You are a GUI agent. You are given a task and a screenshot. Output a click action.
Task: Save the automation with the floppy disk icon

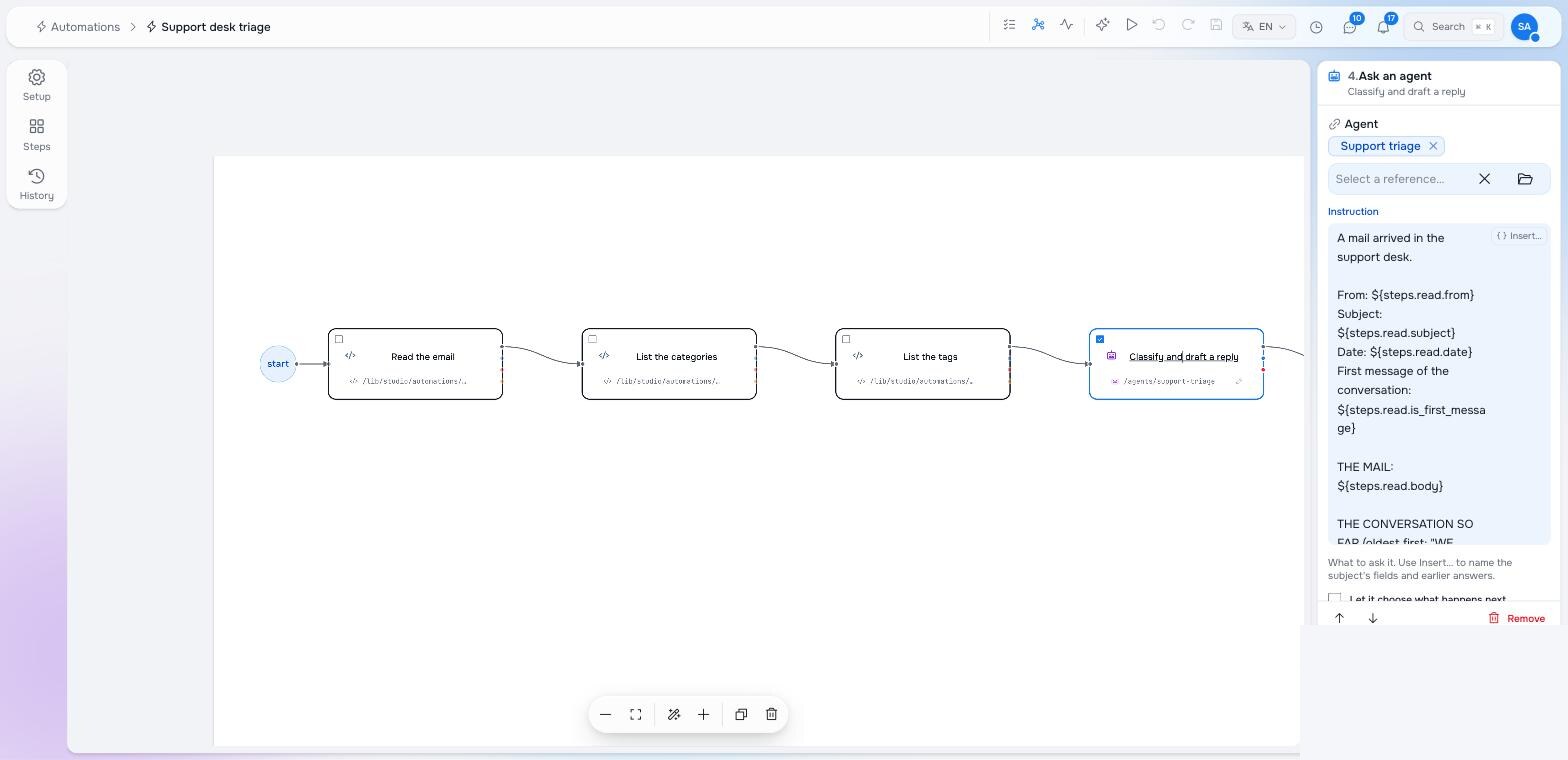pyautogui.click(x=1216, y=25)
